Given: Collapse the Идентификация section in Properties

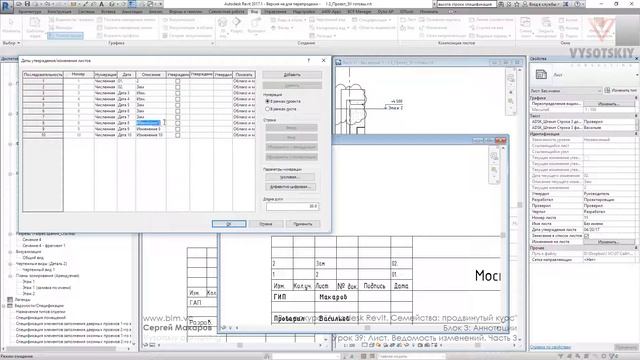Looking at the screenshot, I should [x=636, y=134].
